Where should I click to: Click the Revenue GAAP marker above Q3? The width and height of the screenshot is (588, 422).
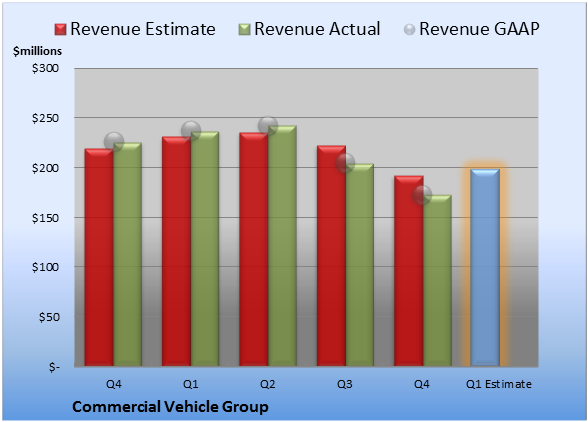pos(345,163)
